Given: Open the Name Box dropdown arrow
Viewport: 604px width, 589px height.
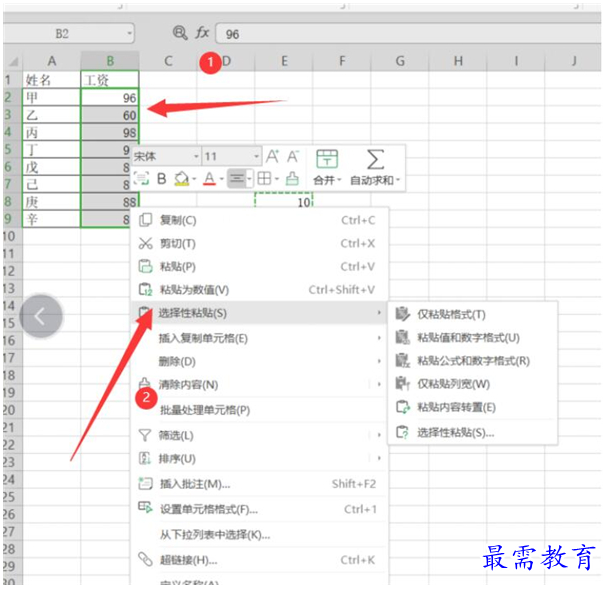Looking at the screenshot, I should [129, 34].
